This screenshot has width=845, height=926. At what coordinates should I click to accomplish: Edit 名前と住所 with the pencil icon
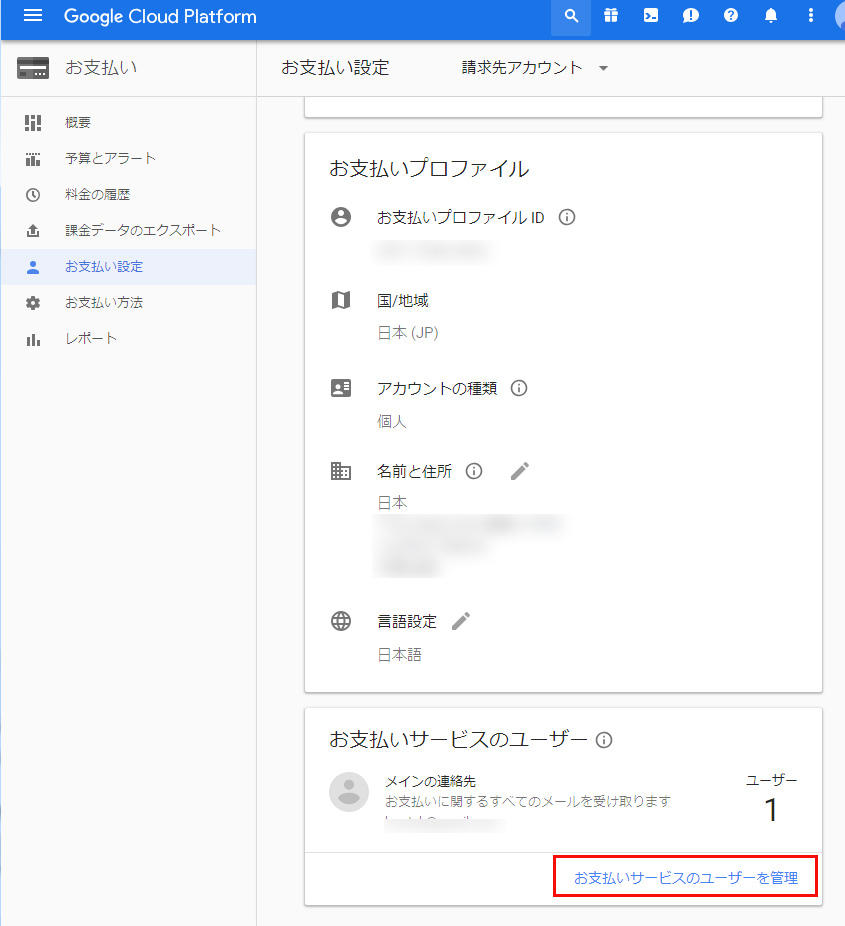coord(520,471)
